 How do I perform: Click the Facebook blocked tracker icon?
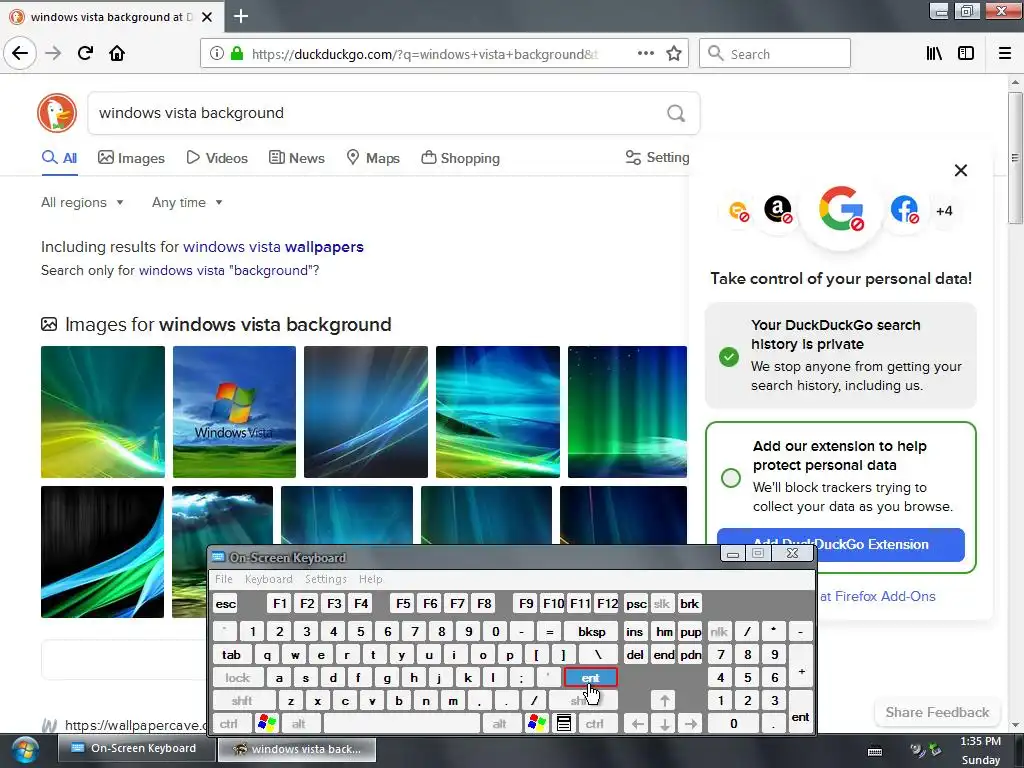click(904, 210)
